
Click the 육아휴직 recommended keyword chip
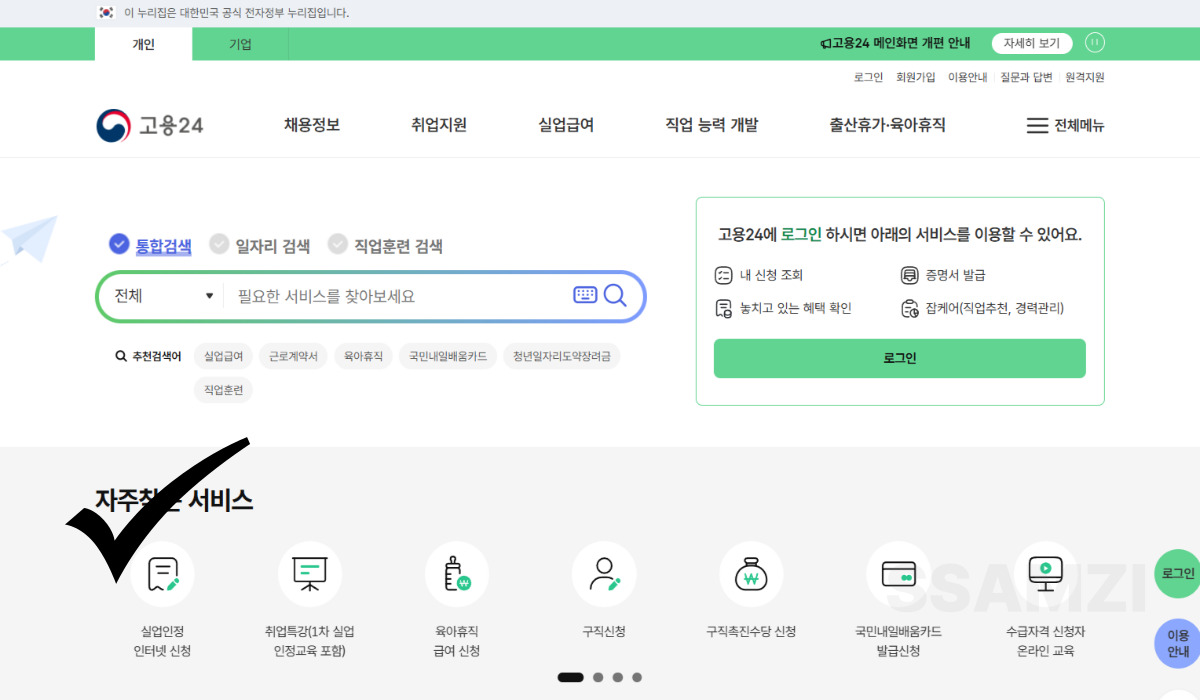click(x=363, y=356)
